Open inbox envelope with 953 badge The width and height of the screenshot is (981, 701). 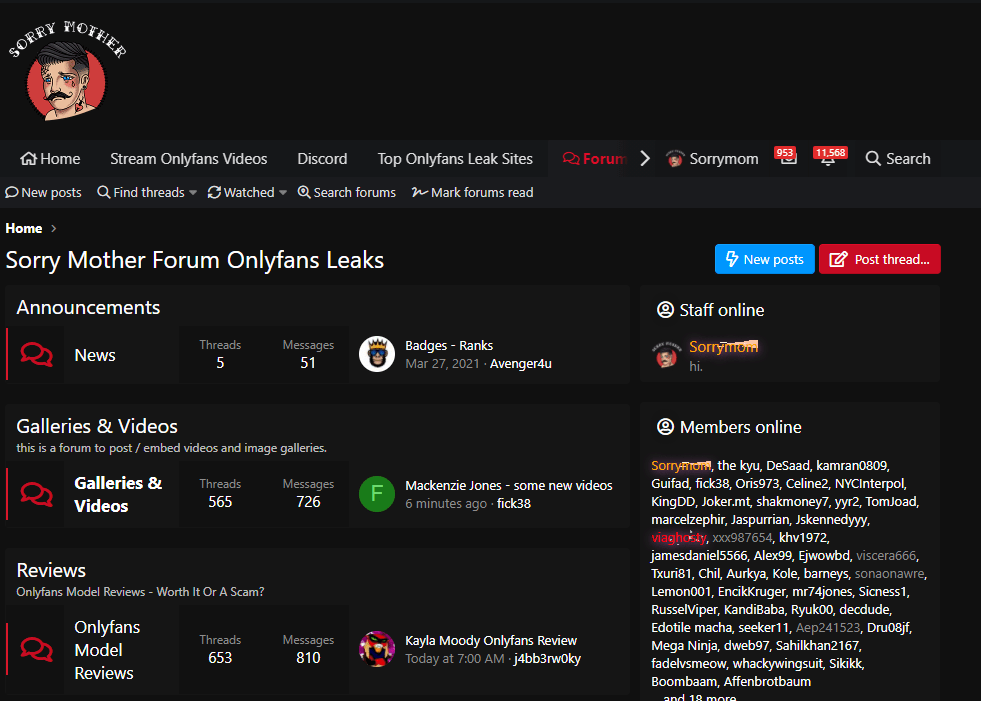pyautogui.click(x=788, y=158)
